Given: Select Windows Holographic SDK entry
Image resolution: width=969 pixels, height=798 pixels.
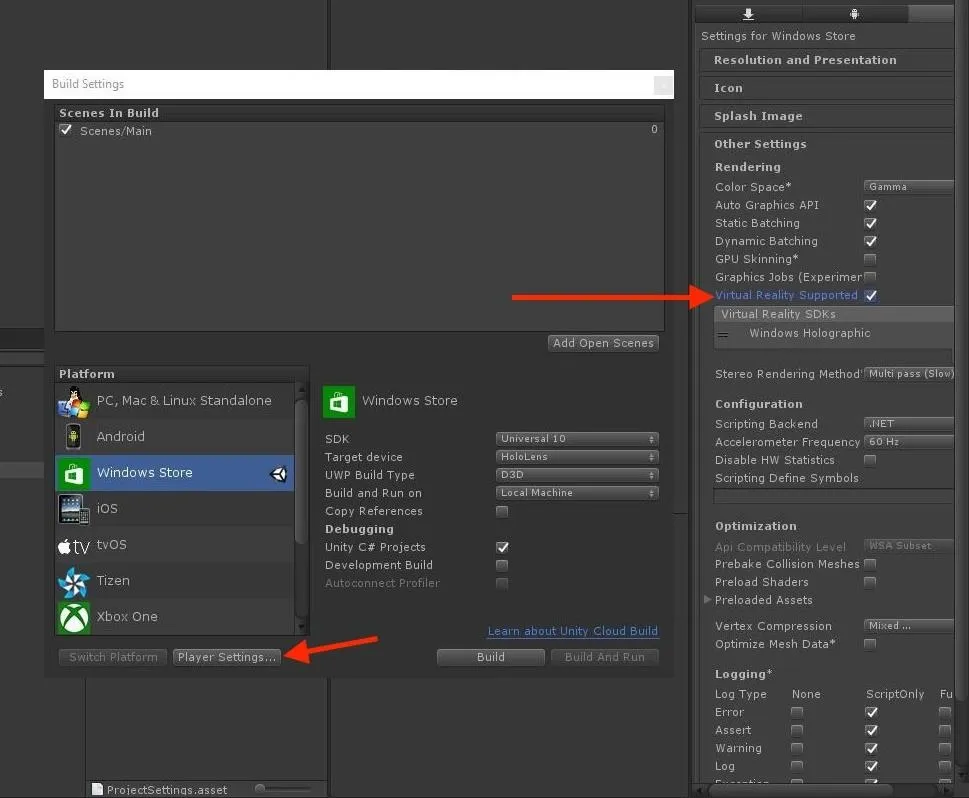Looking at the screenshot, I should click(x=834, y=333).
